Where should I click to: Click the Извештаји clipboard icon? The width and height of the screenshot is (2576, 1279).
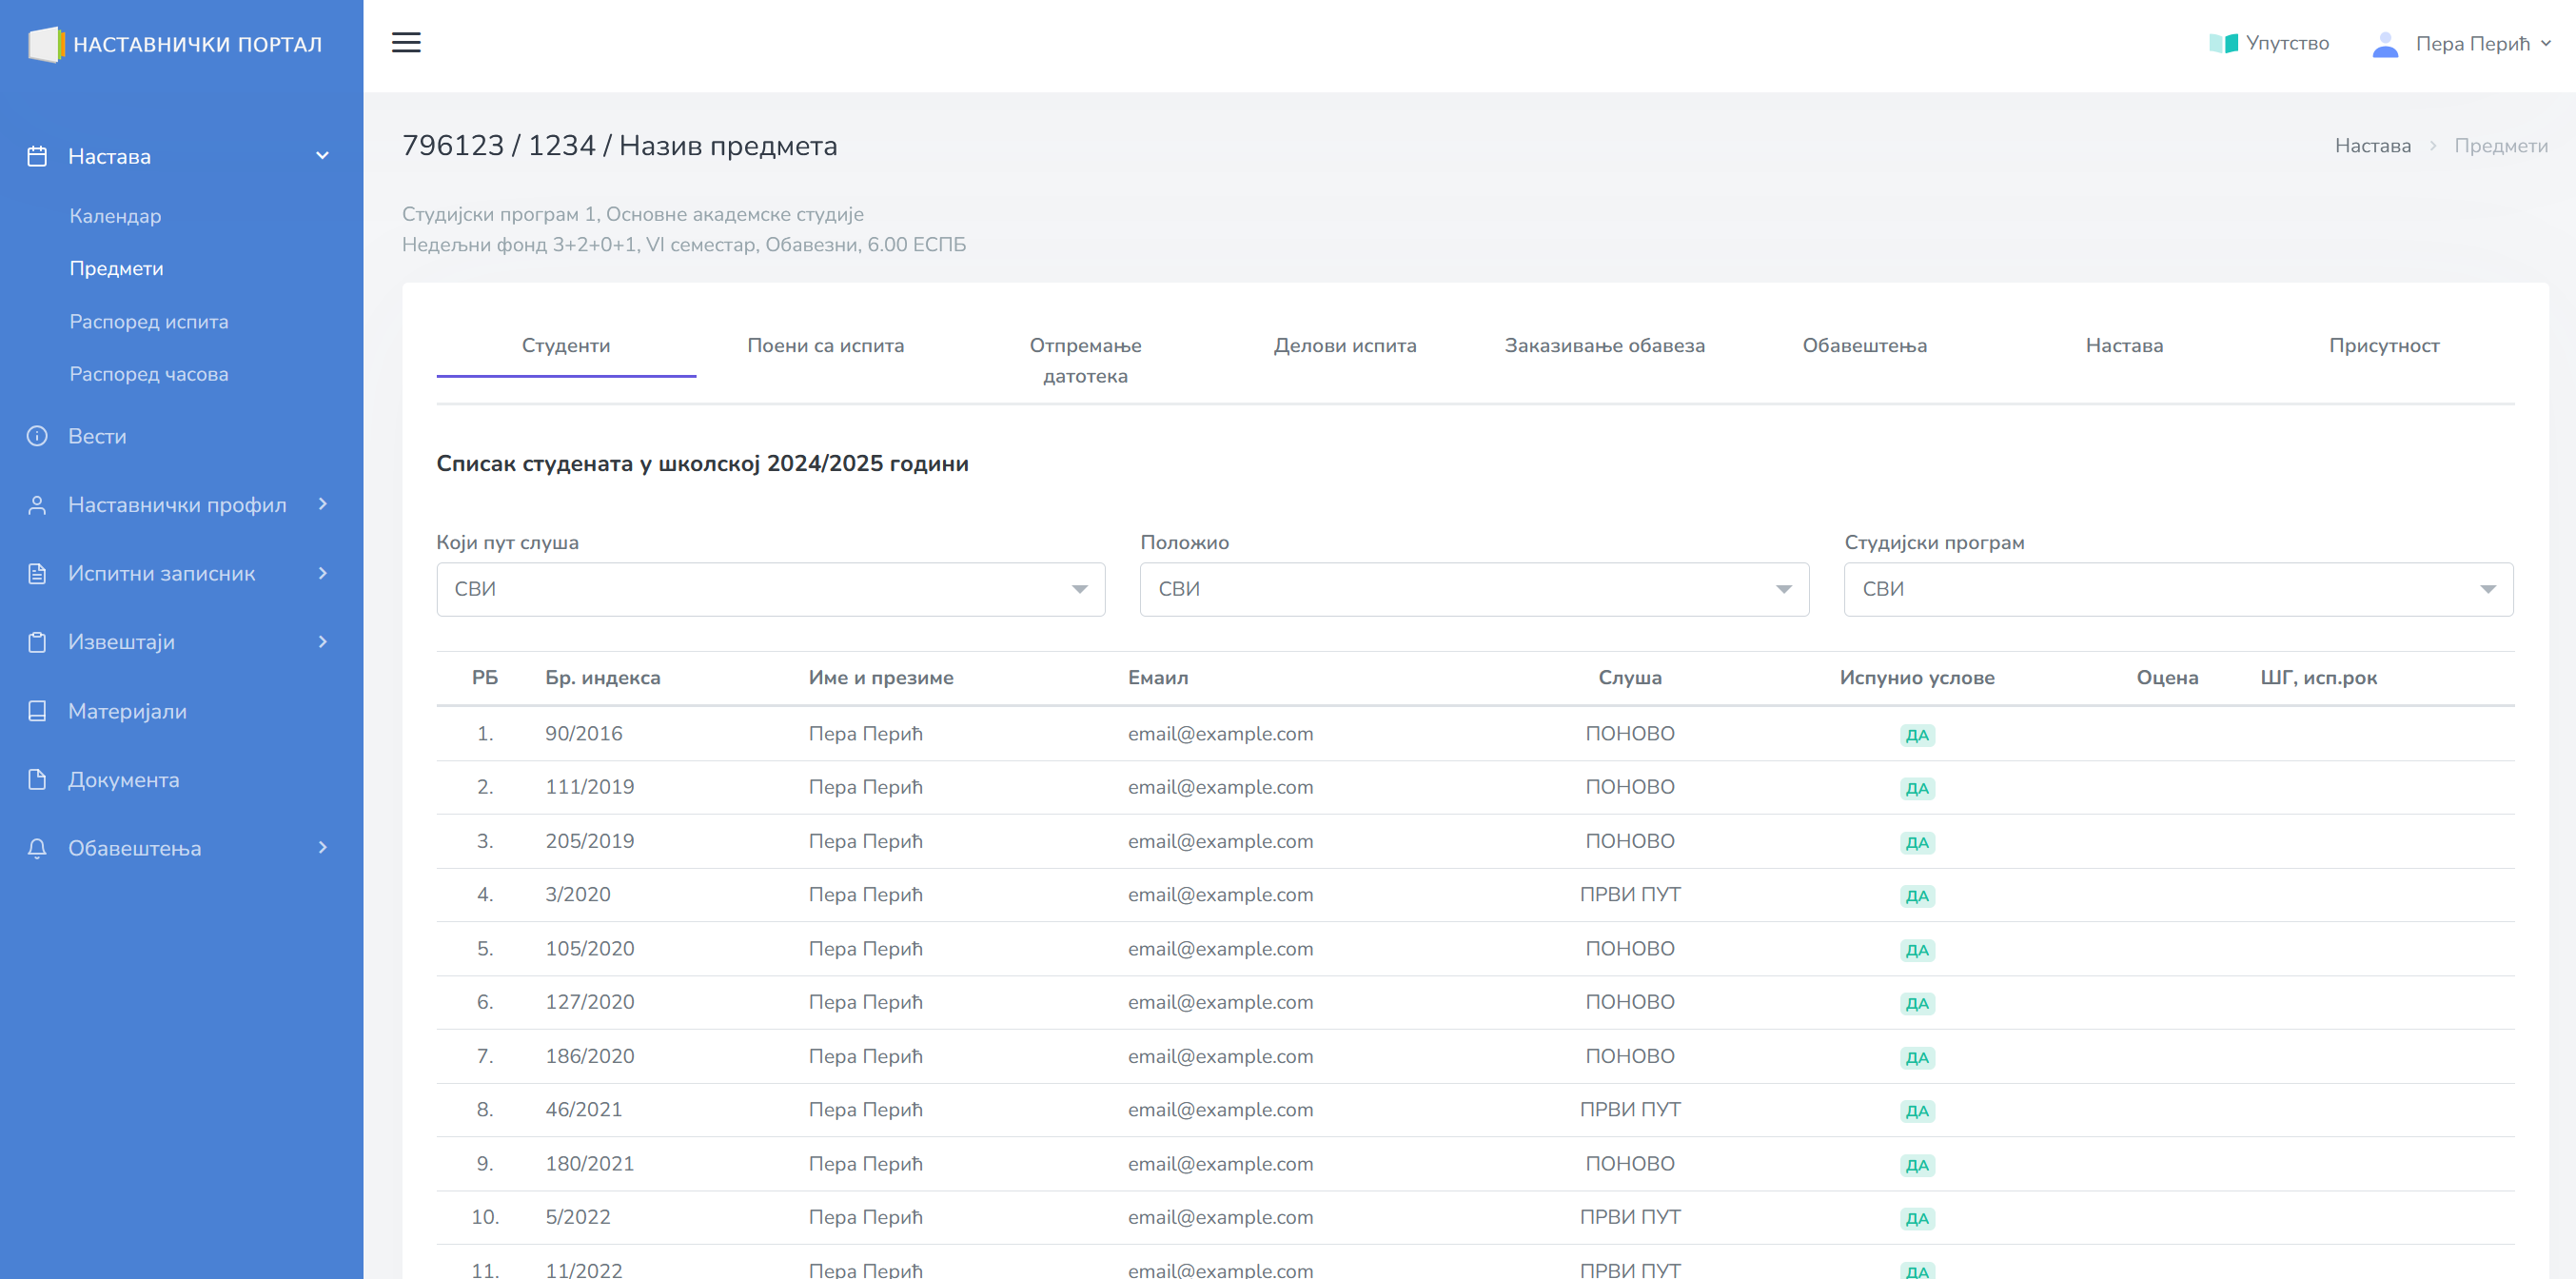point(37,642)
